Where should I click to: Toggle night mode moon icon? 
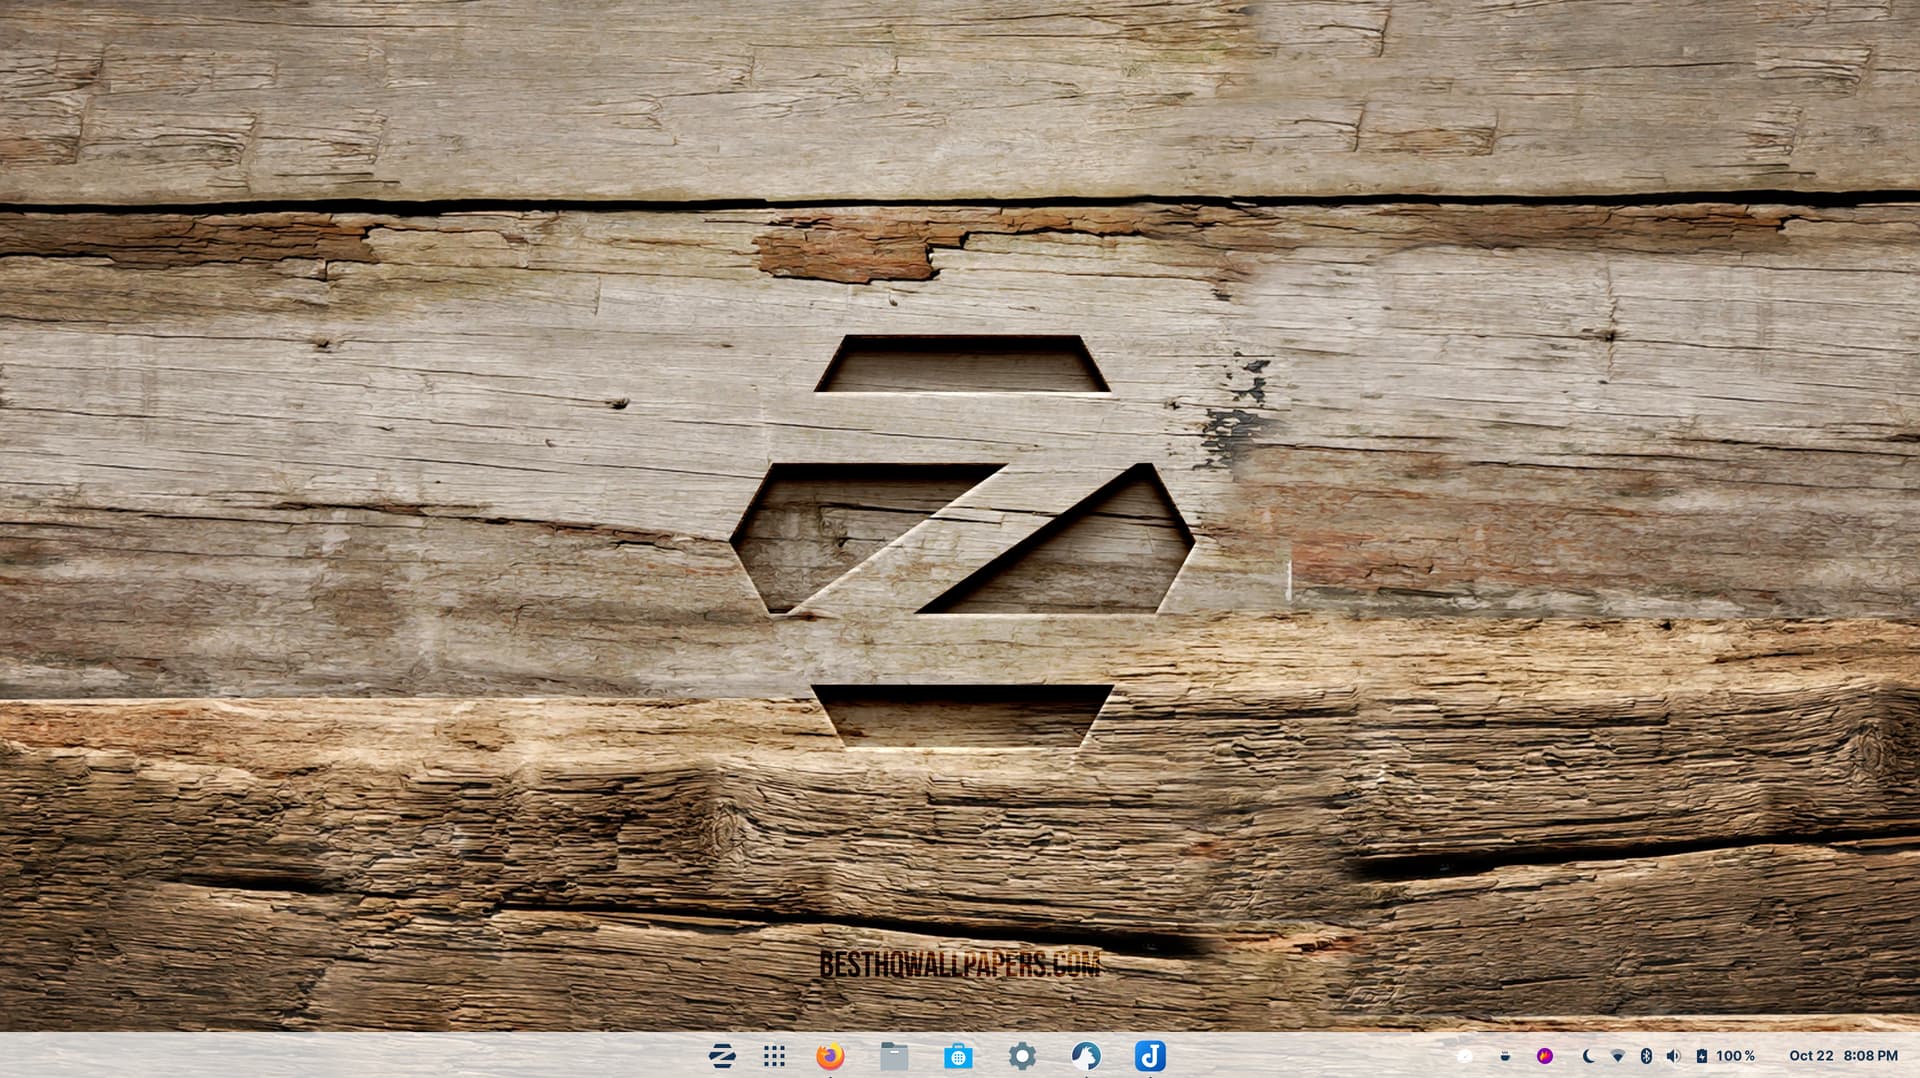pyautogui.click(x=1588, y=1056)
